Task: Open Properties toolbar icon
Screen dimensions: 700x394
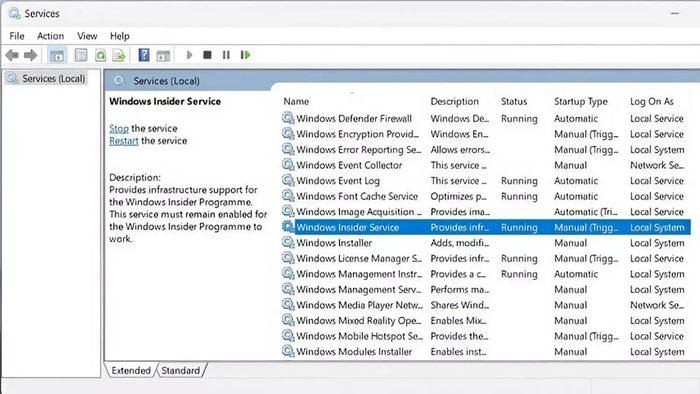Action: (x=81, y=55)
